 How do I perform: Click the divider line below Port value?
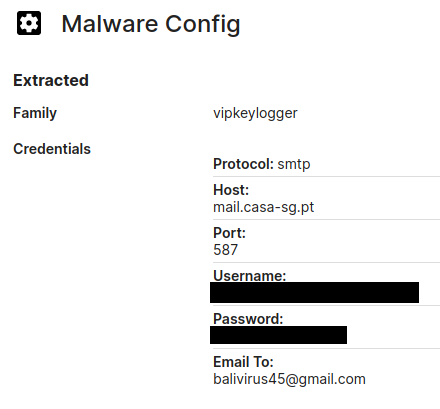(326, 262)
